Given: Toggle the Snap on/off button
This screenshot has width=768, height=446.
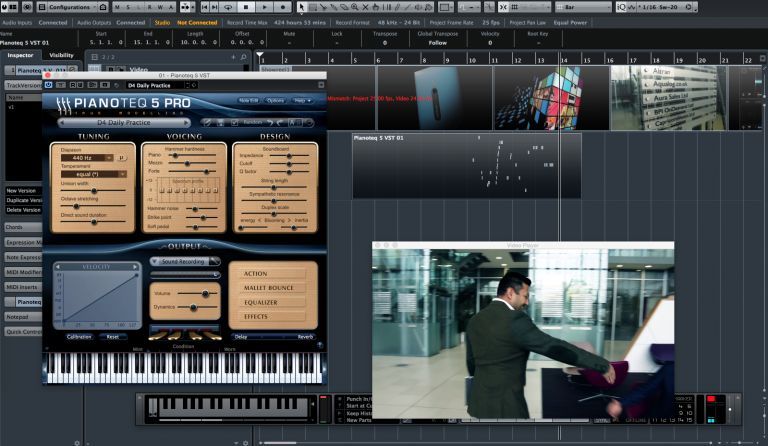Looking at the screenshot, I should [503, 7].
